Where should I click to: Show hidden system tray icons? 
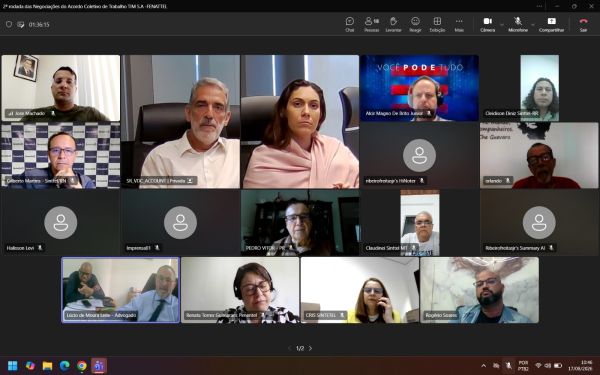coord(483,365)
